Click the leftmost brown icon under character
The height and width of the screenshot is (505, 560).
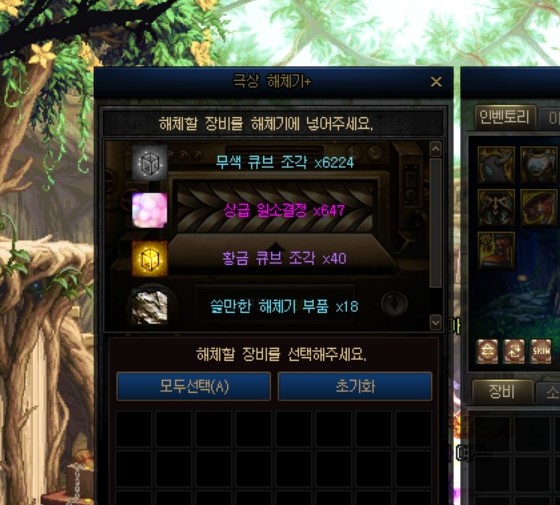click(x=487, y=351)
